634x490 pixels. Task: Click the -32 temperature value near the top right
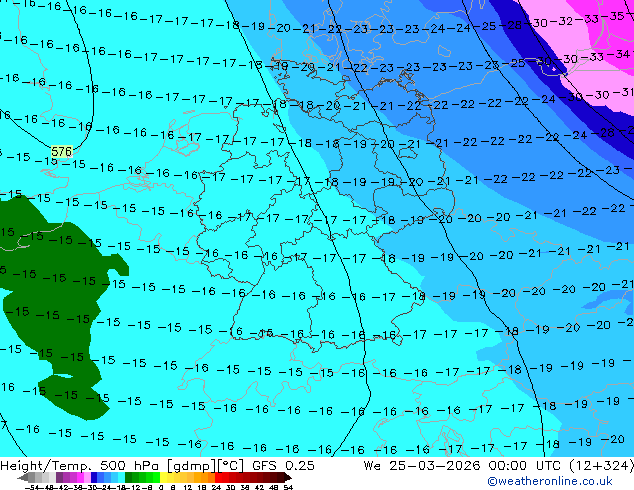[x=562, y=21]
